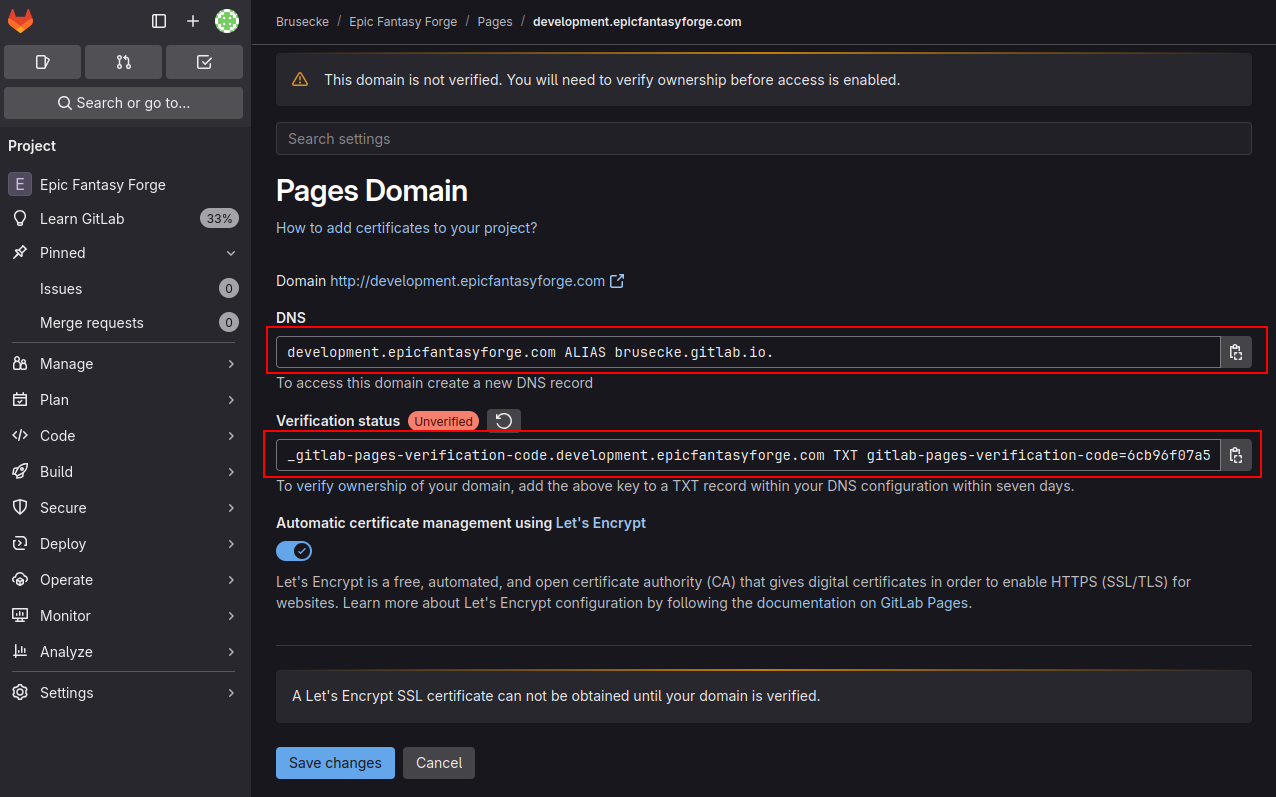Select the Pinned sidebar label
The image size is (1276, 797).
63,253
